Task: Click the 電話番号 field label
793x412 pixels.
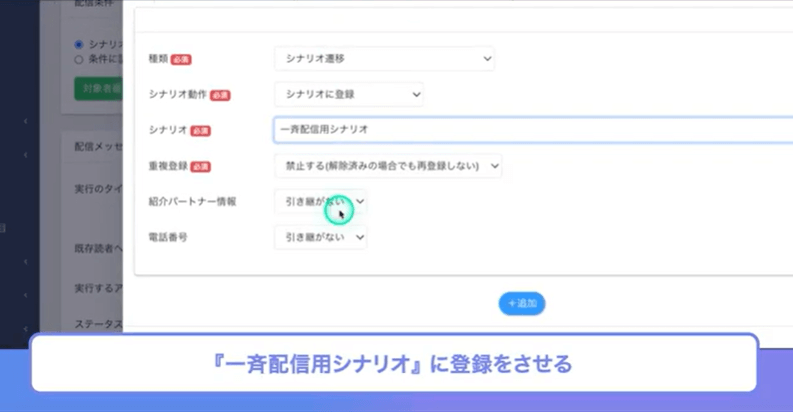Action: pos(168,237)
